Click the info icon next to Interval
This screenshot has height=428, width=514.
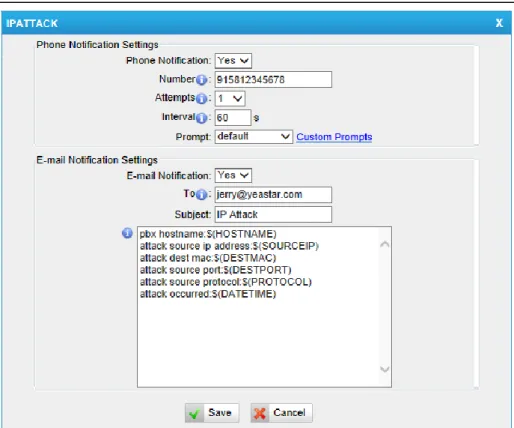point(201,118)
